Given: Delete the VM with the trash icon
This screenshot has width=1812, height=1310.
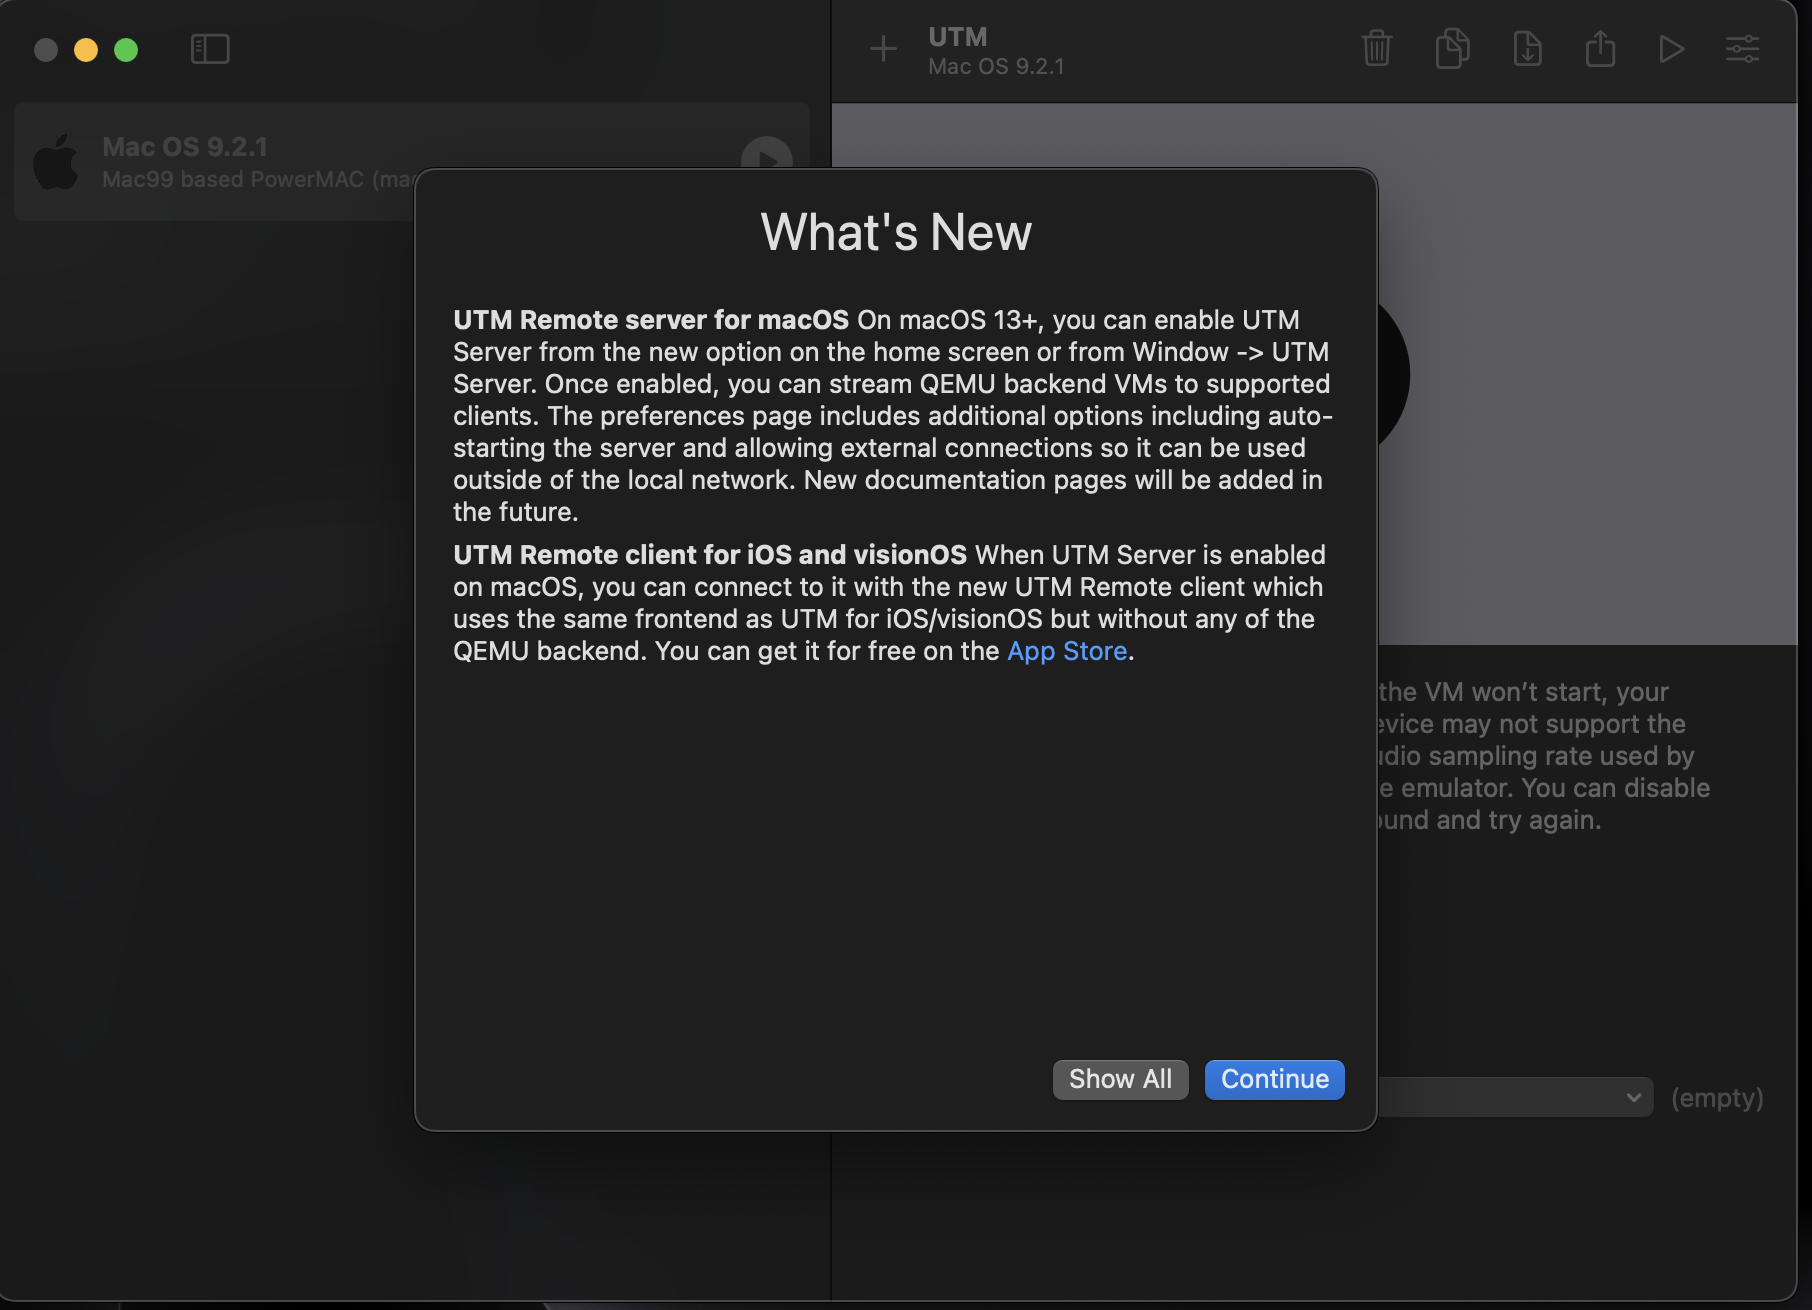Looking at the screenshot, I should point(1376,49).
